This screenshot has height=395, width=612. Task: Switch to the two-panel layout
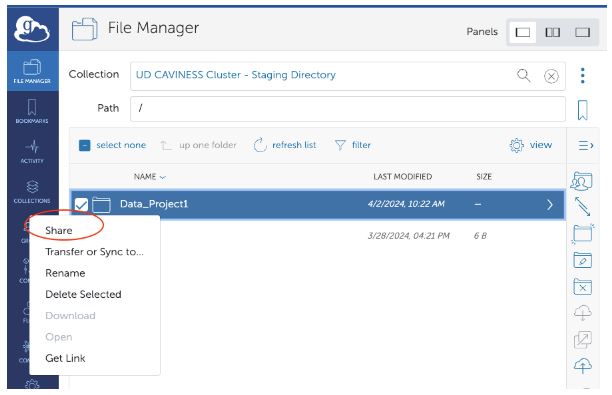tap(552, 32)
